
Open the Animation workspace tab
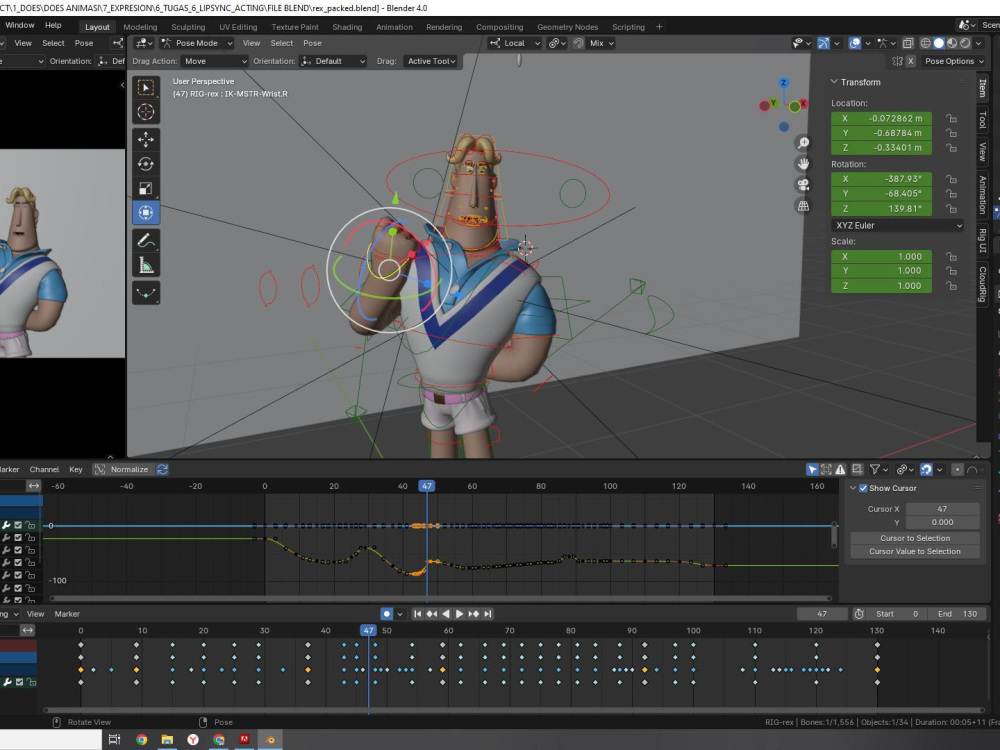pos(394,27)
